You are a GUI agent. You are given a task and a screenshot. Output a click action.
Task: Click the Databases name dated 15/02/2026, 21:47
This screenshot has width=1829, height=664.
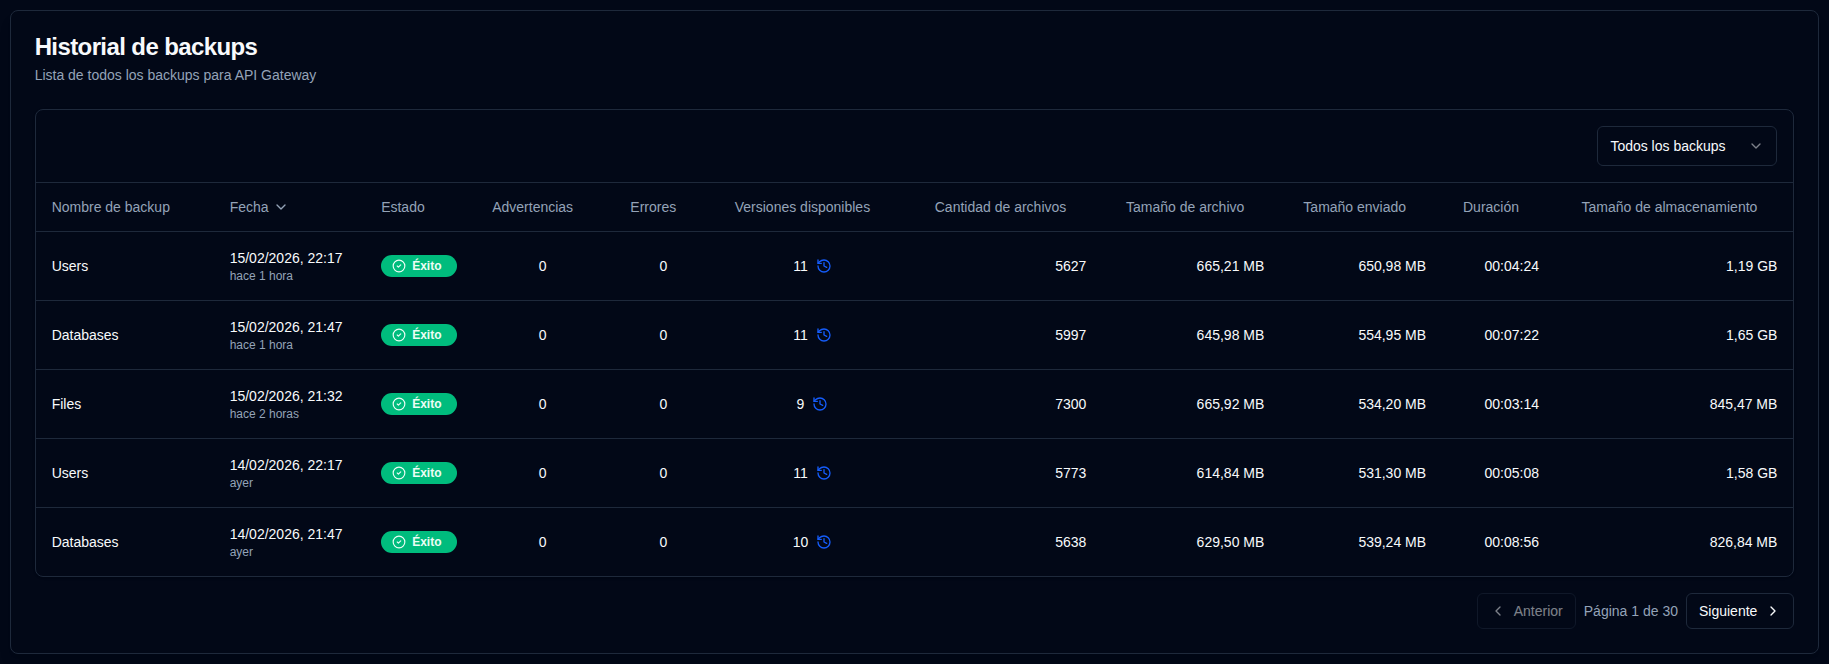coord(85,335)
